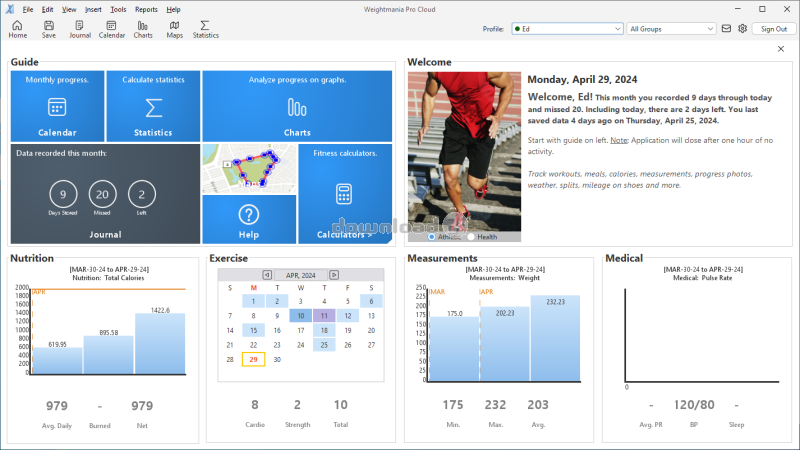Click the mail envelope icon
The width and height of the screenshot is (800, 450).
click(x=726, y=29)
